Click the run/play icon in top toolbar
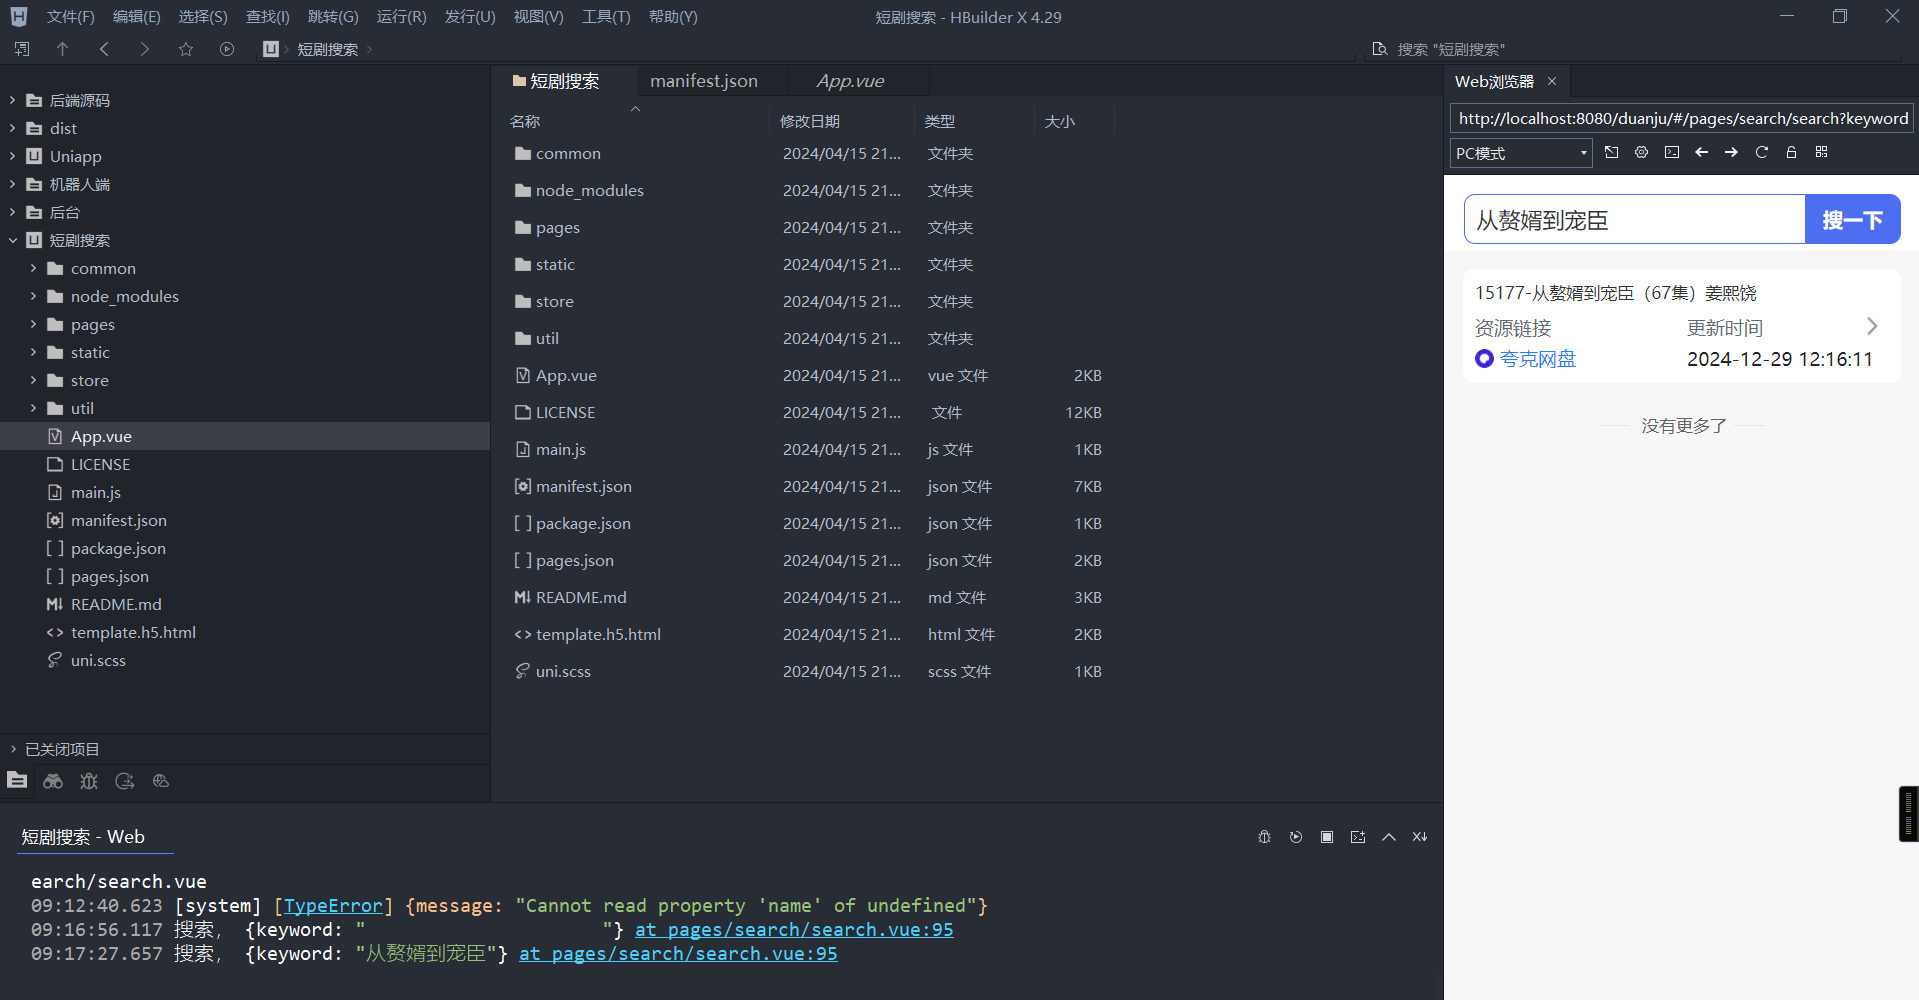 pos(227,49)
